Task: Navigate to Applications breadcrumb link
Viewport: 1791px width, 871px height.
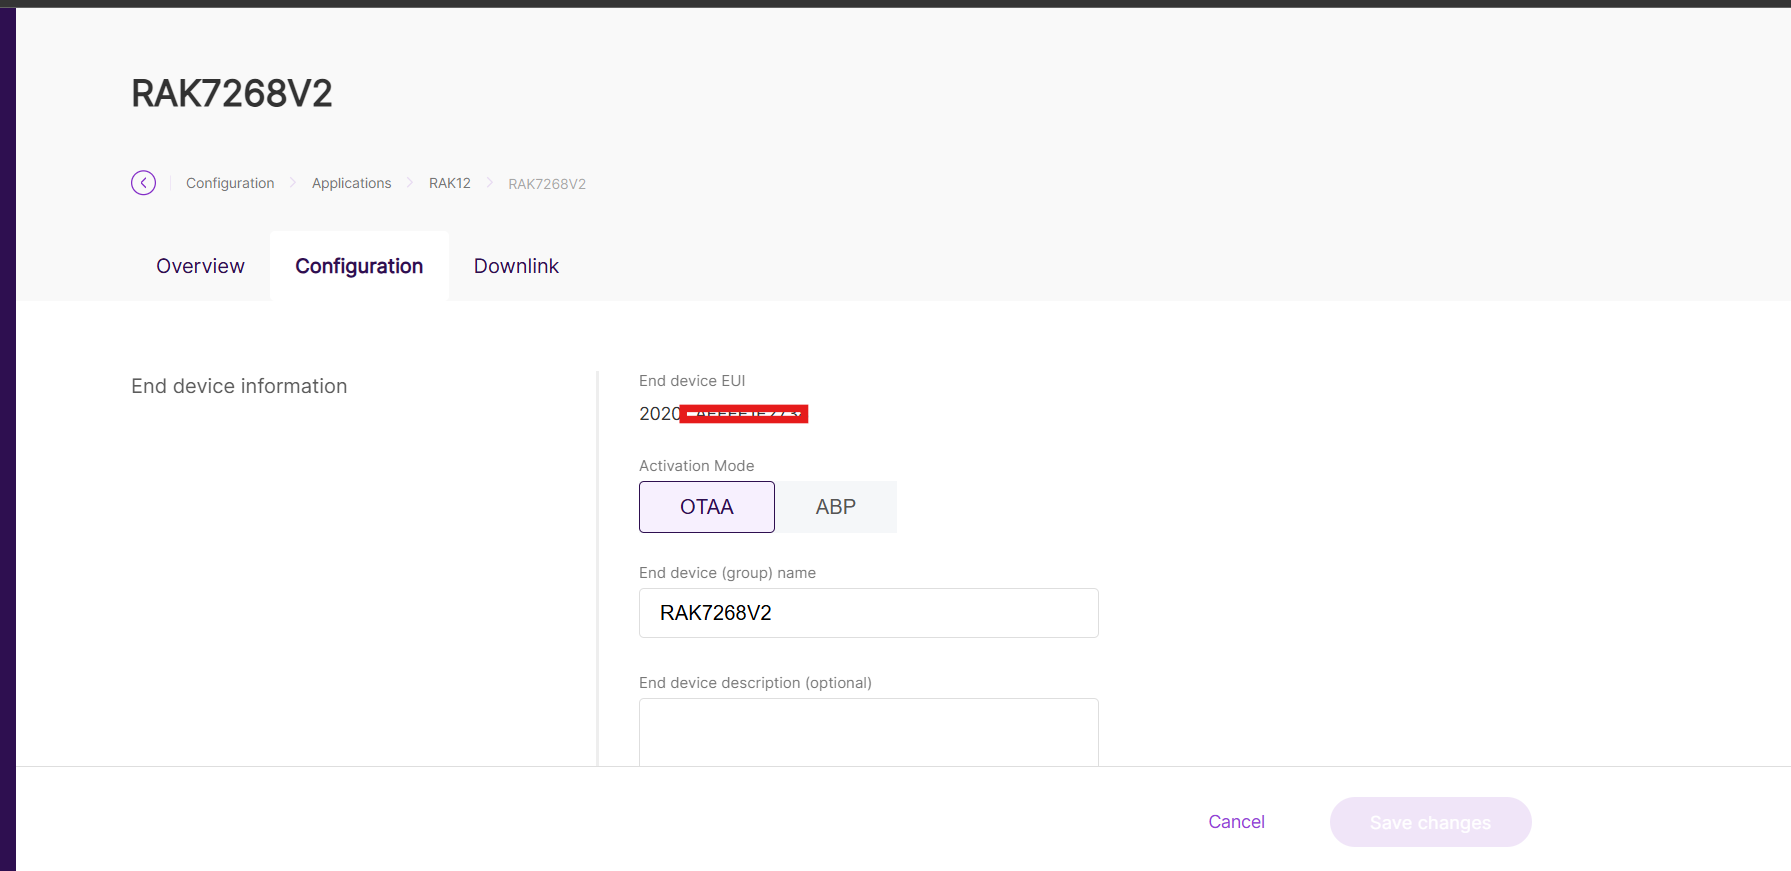Action: 351,183
